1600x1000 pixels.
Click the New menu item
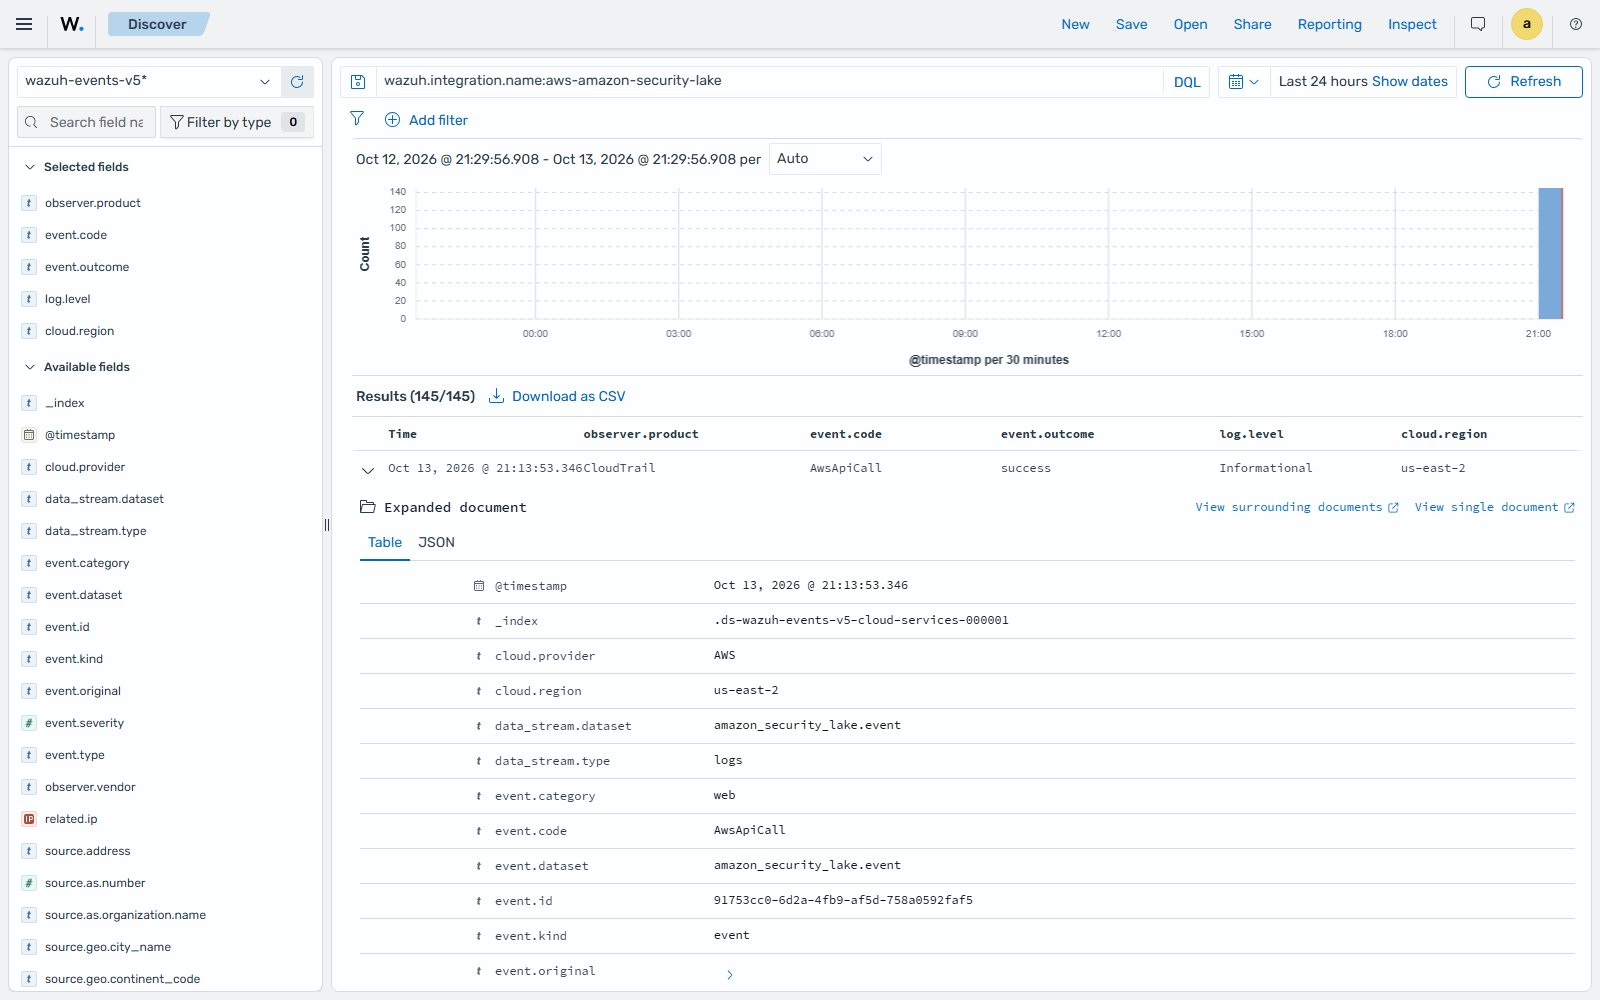pyautogui.click(x=1075, y=24)
